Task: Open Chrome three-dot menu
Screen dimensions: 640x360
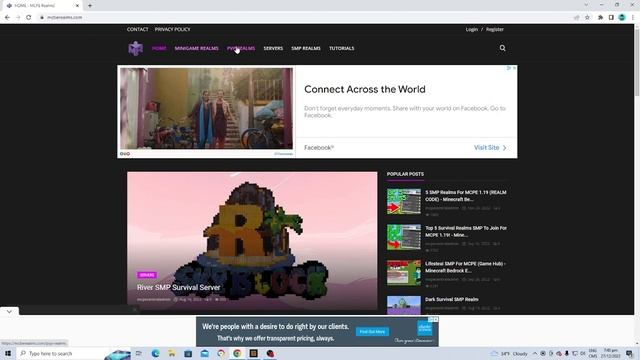Action: [633, 17]
